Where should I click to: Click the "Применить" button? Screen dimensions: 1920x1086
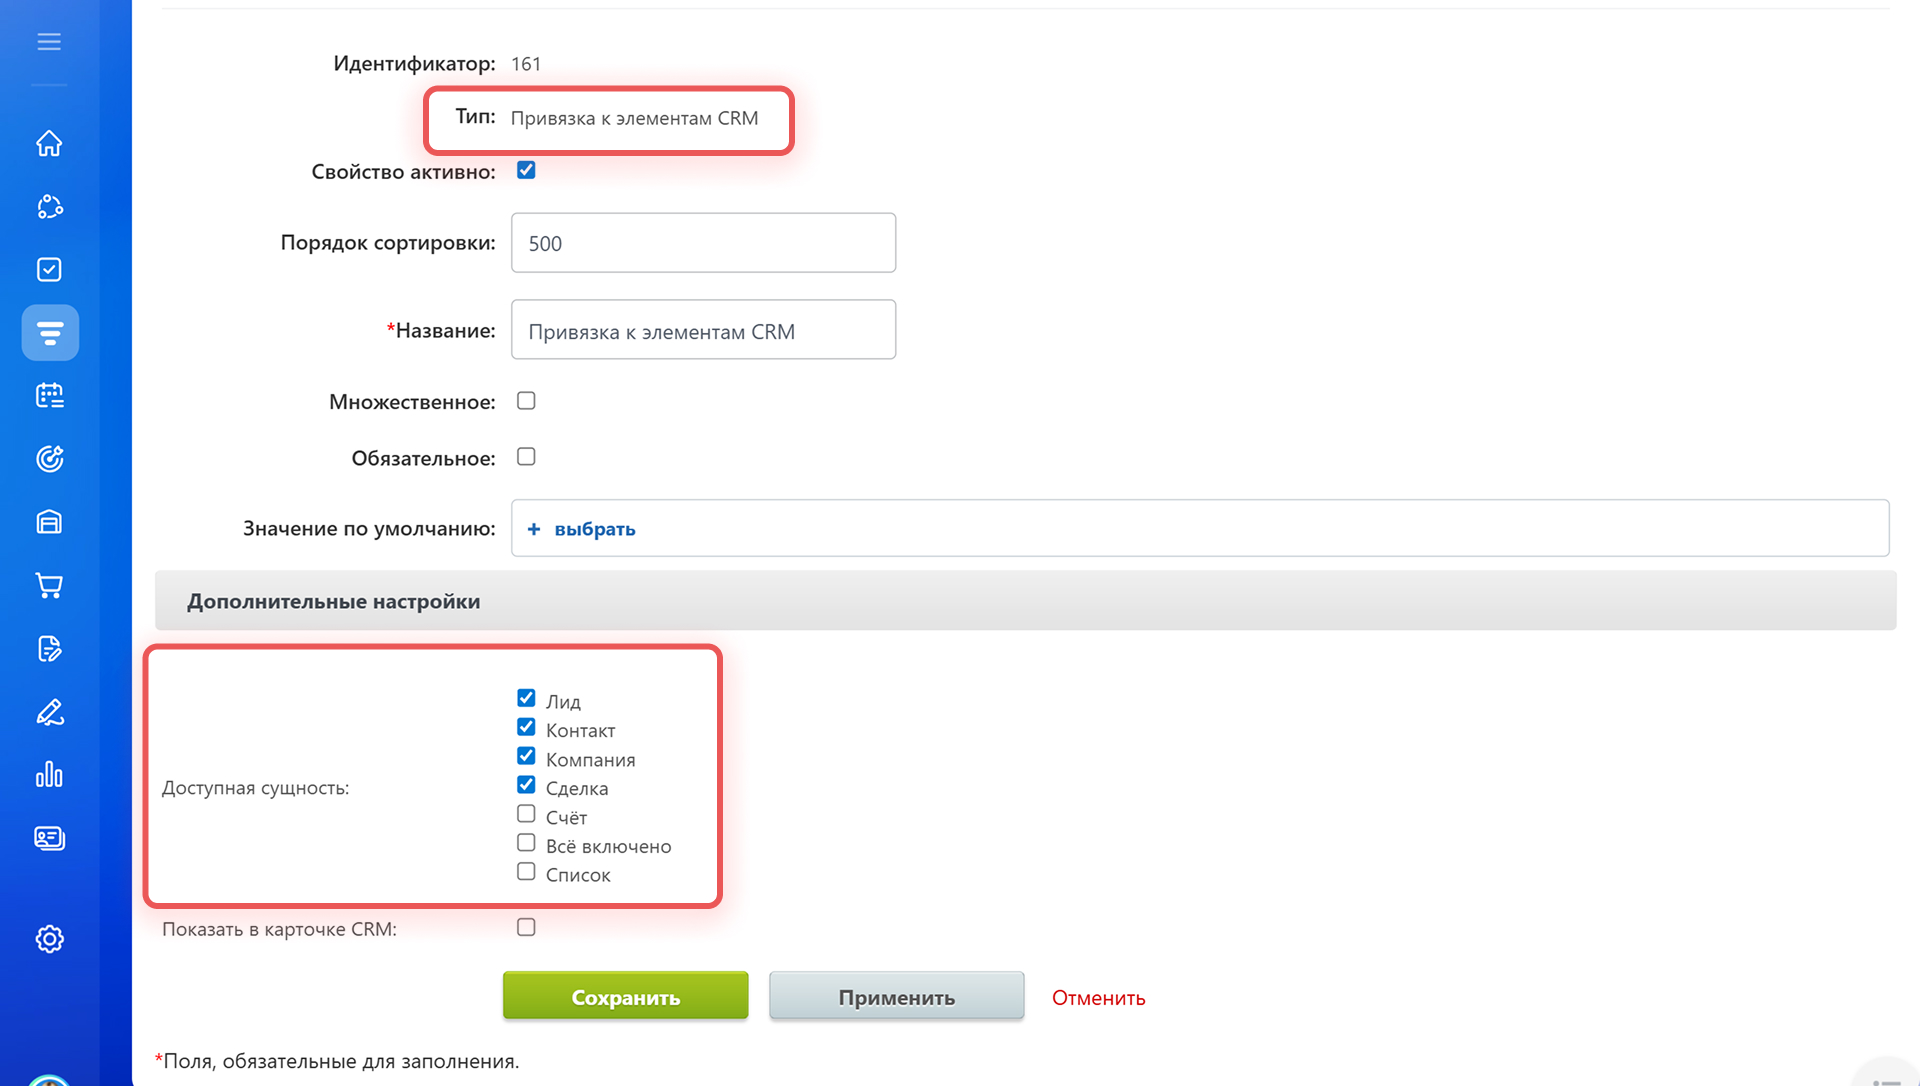(896, 997)
